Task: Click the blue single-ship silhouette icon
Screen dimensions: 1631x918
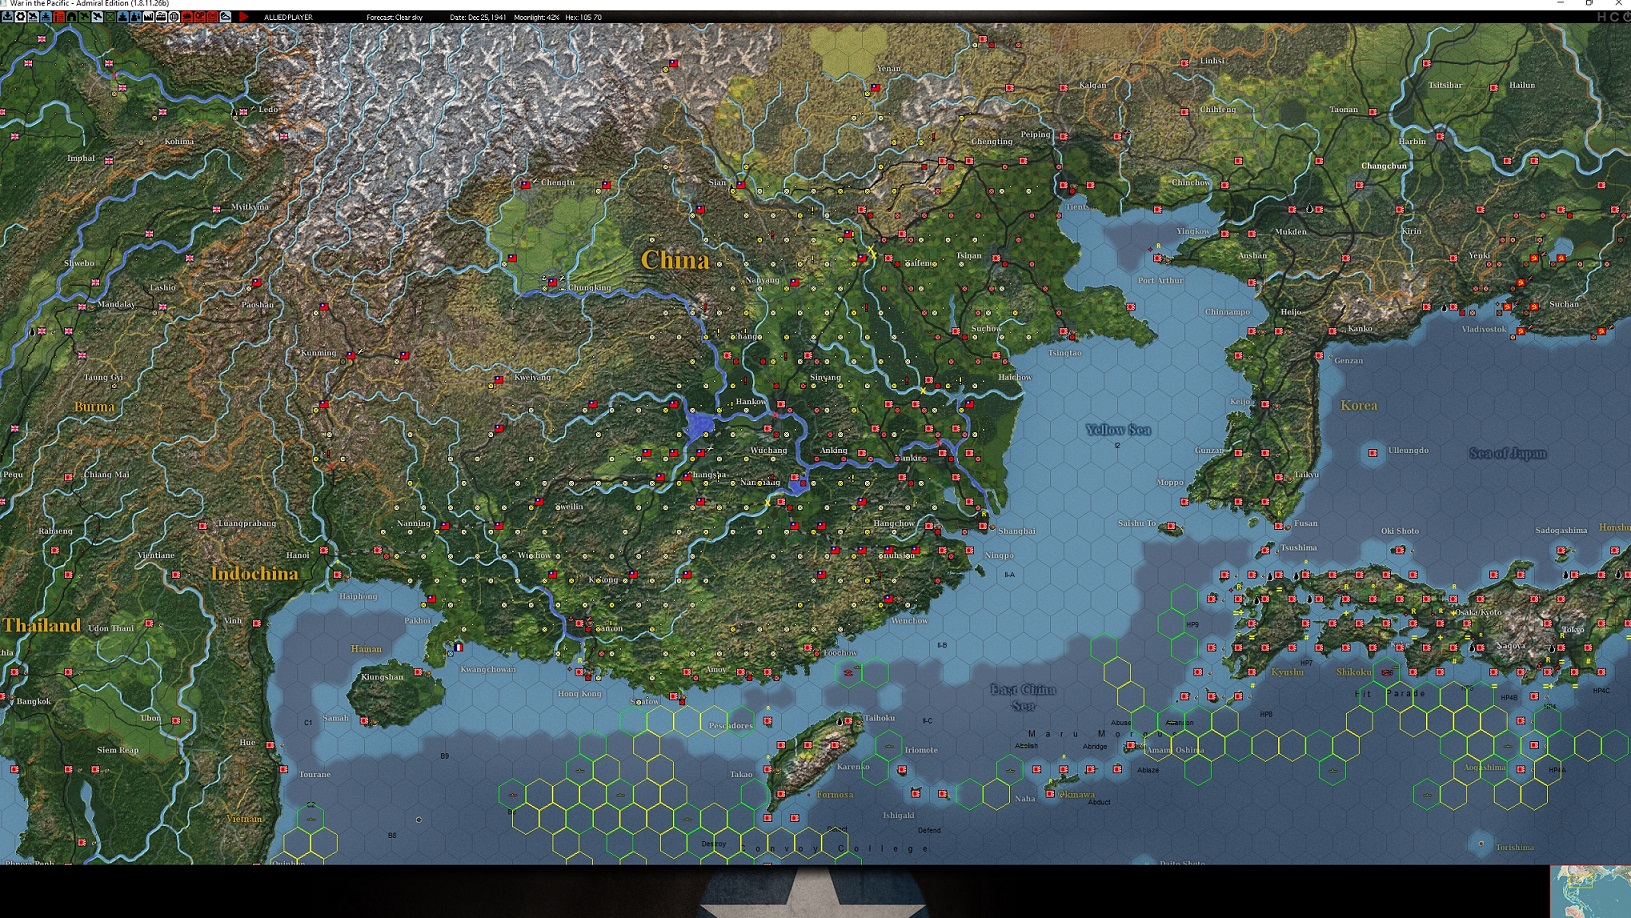Action: point(123,17)
